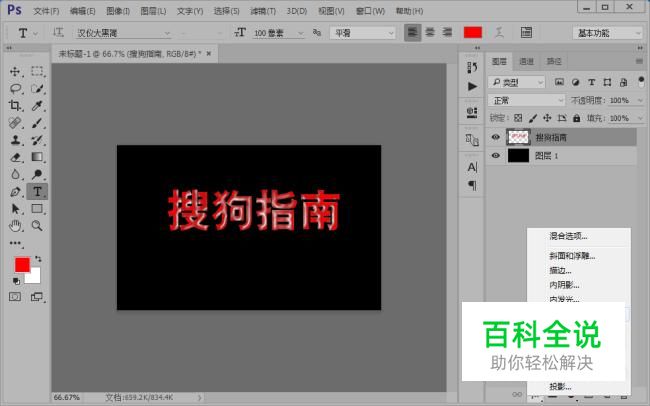Select the Gradient tool

[x=37, y=157]
